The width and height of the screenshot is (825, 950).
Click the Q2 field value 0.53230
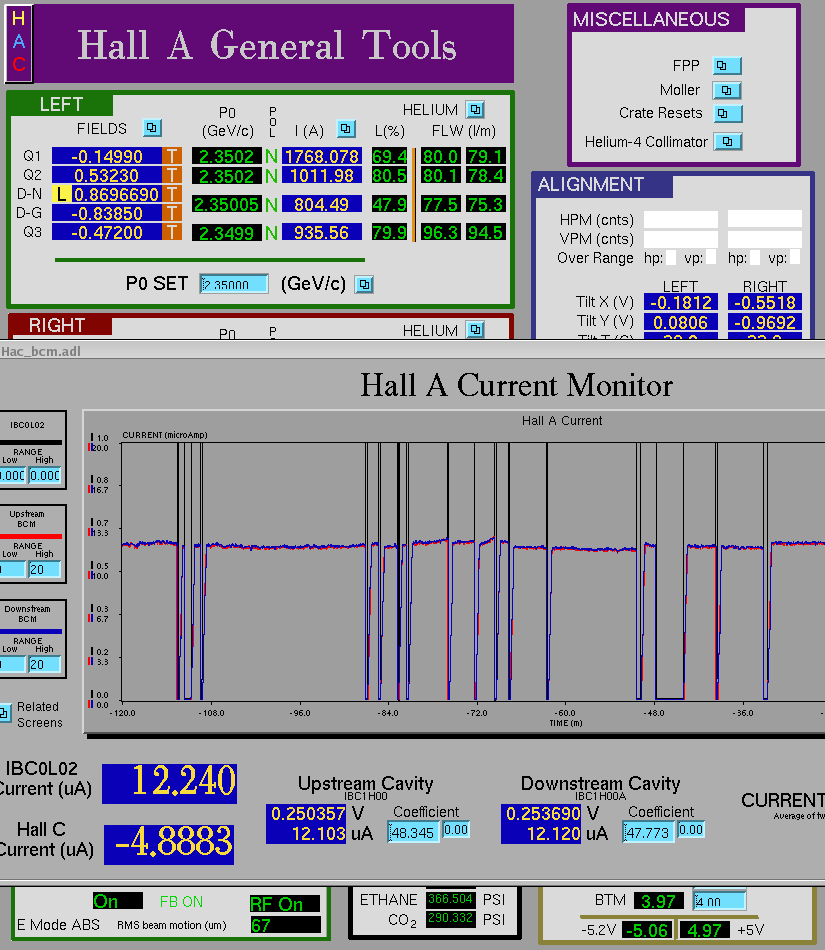(x=107, y=176)
